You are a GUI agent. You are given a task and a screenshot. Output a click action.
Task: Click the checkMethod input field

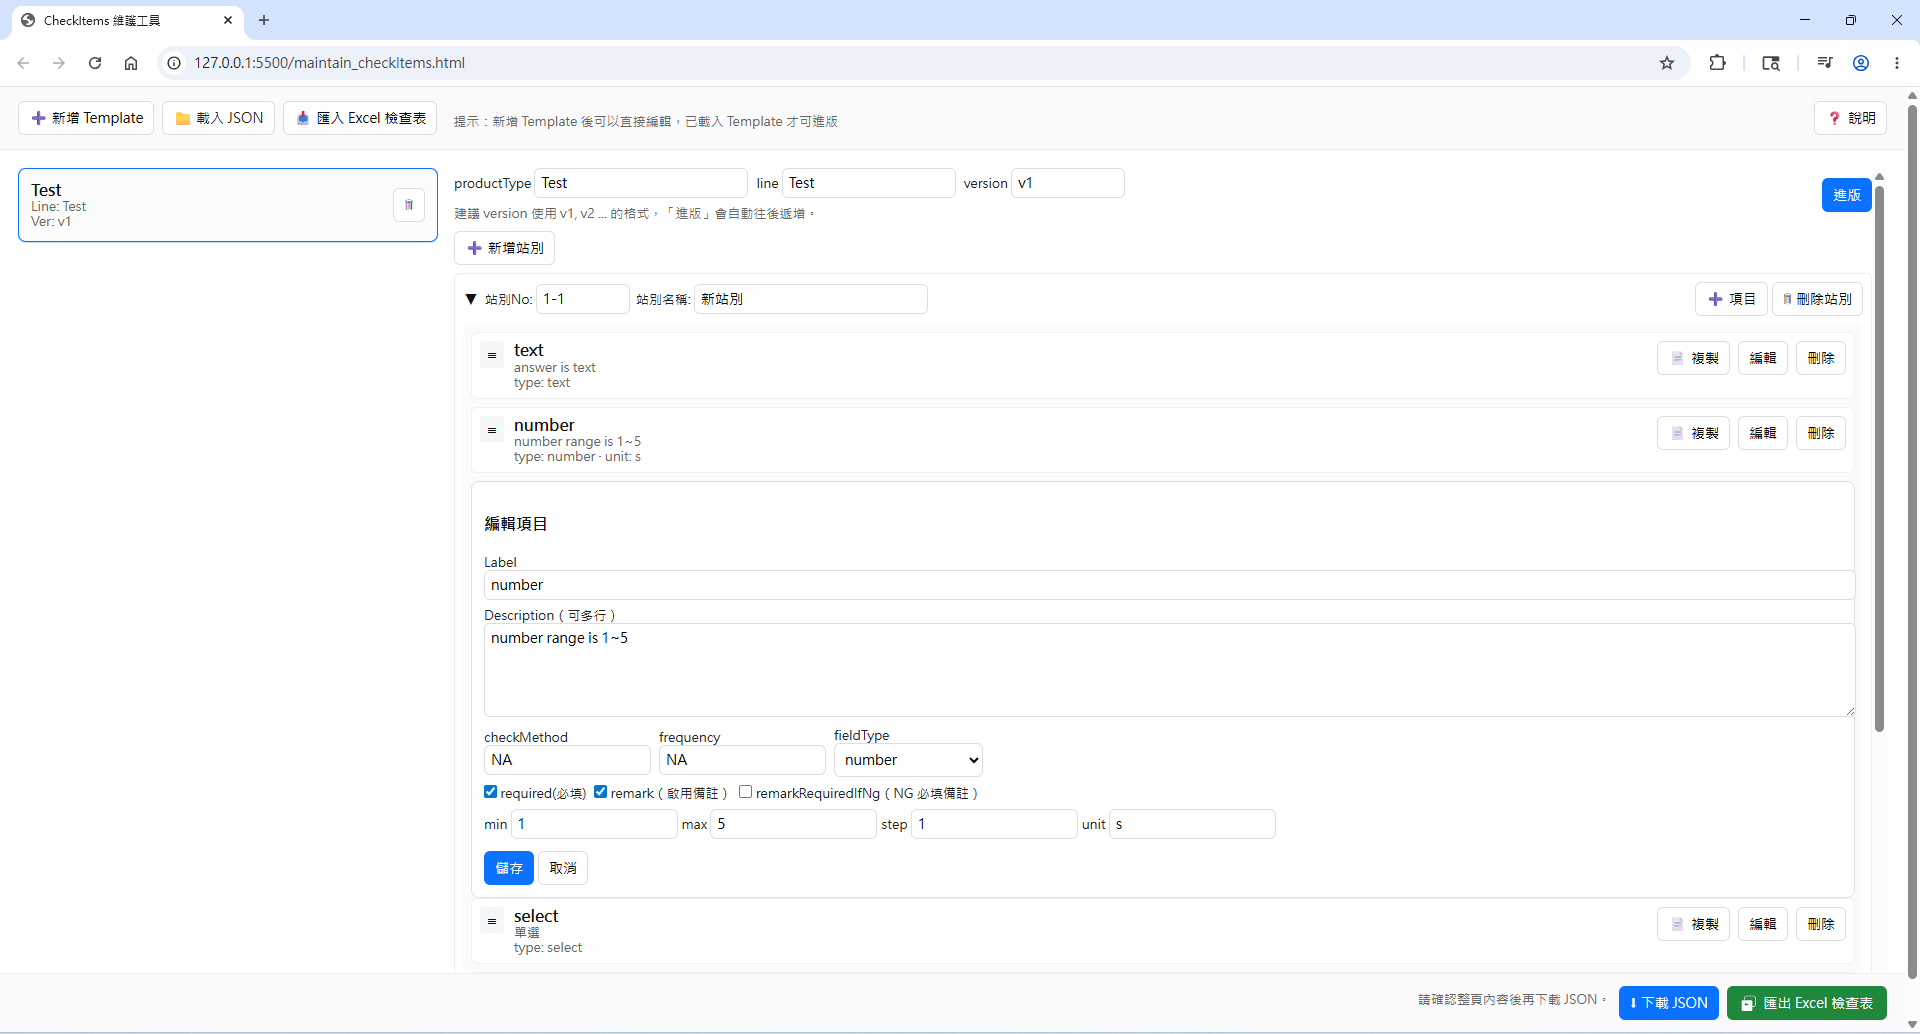tap(567, 760)
